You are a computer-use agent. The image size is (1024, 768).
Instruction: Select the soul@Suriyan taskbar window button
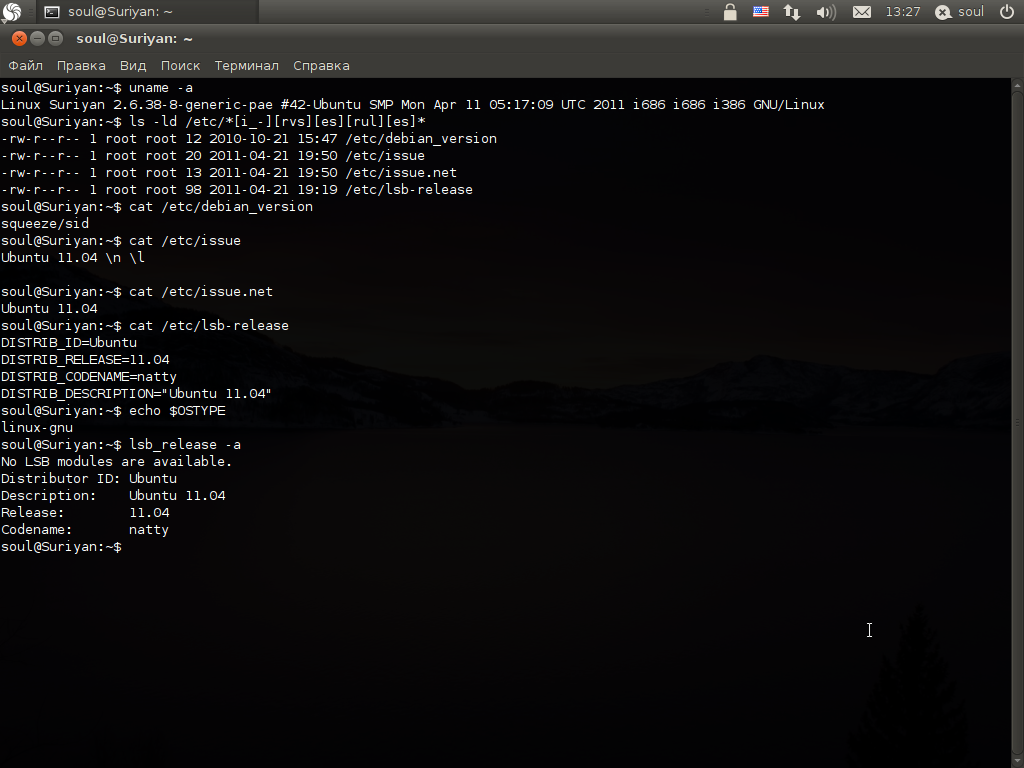[x=147, y=12]
